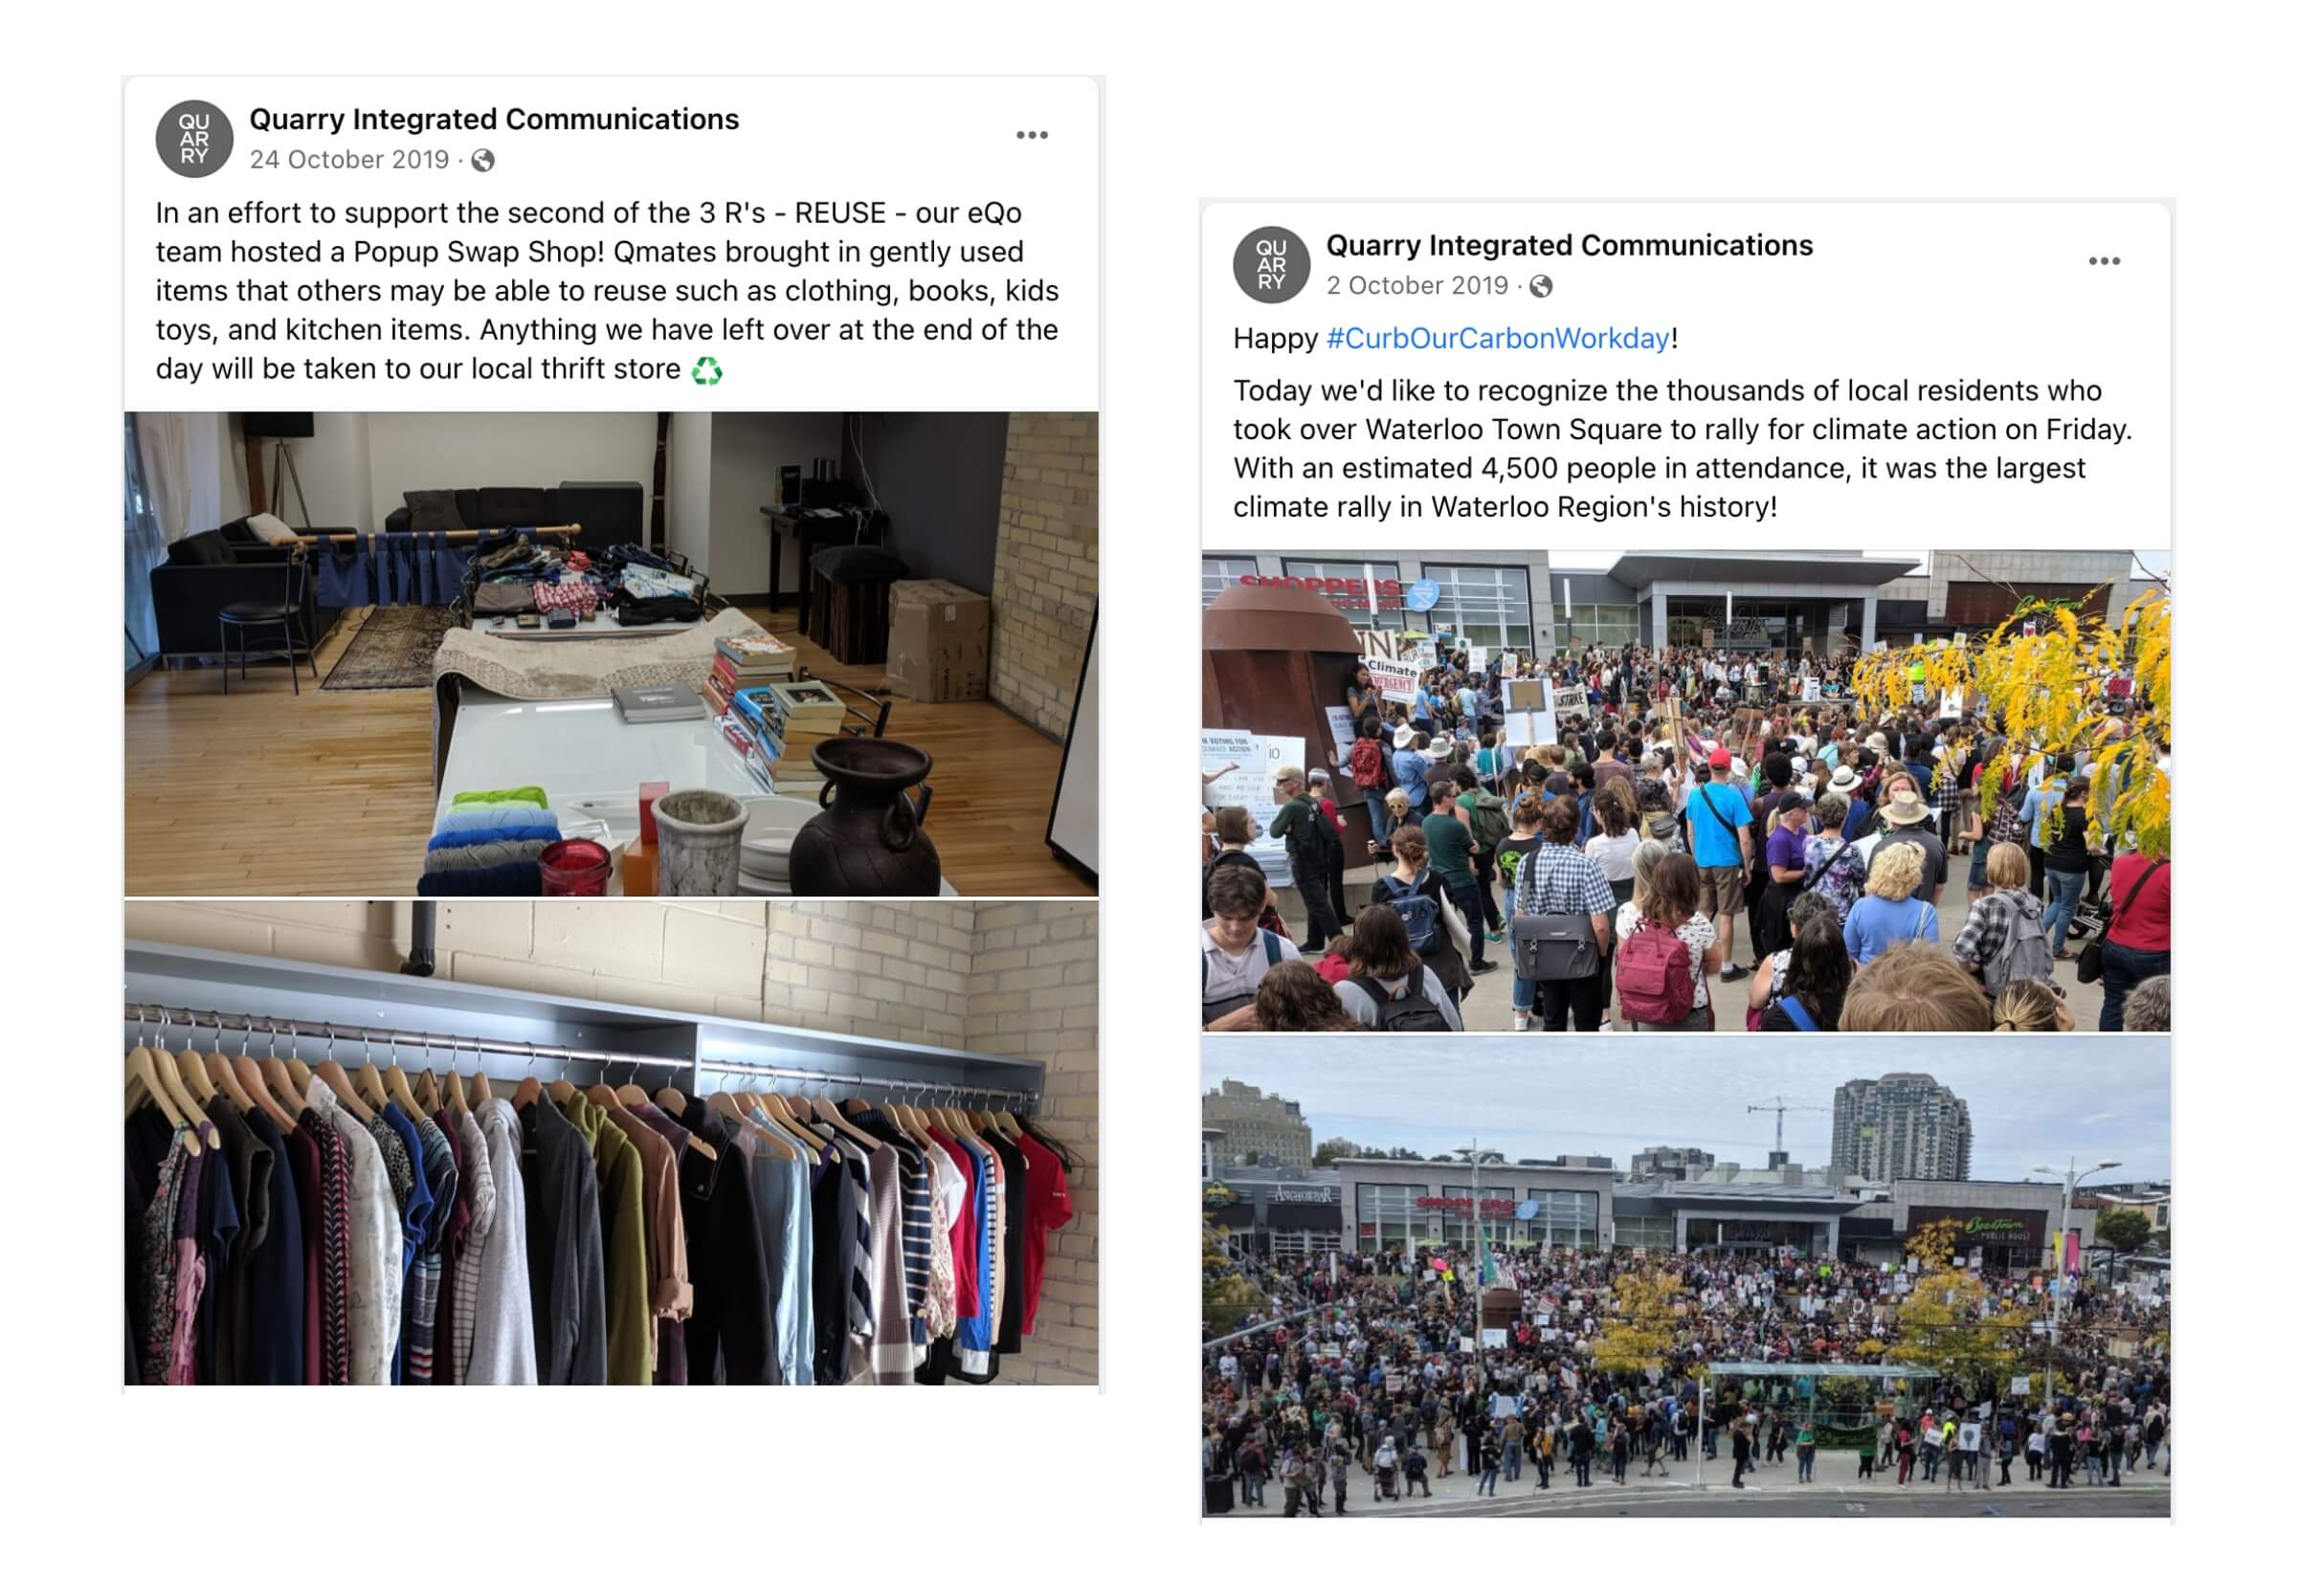Click the 24 October 2019 timestamp
The width and height of the screenshot is (2297, 1596).
pyautogui.click(x=349, y=160)
